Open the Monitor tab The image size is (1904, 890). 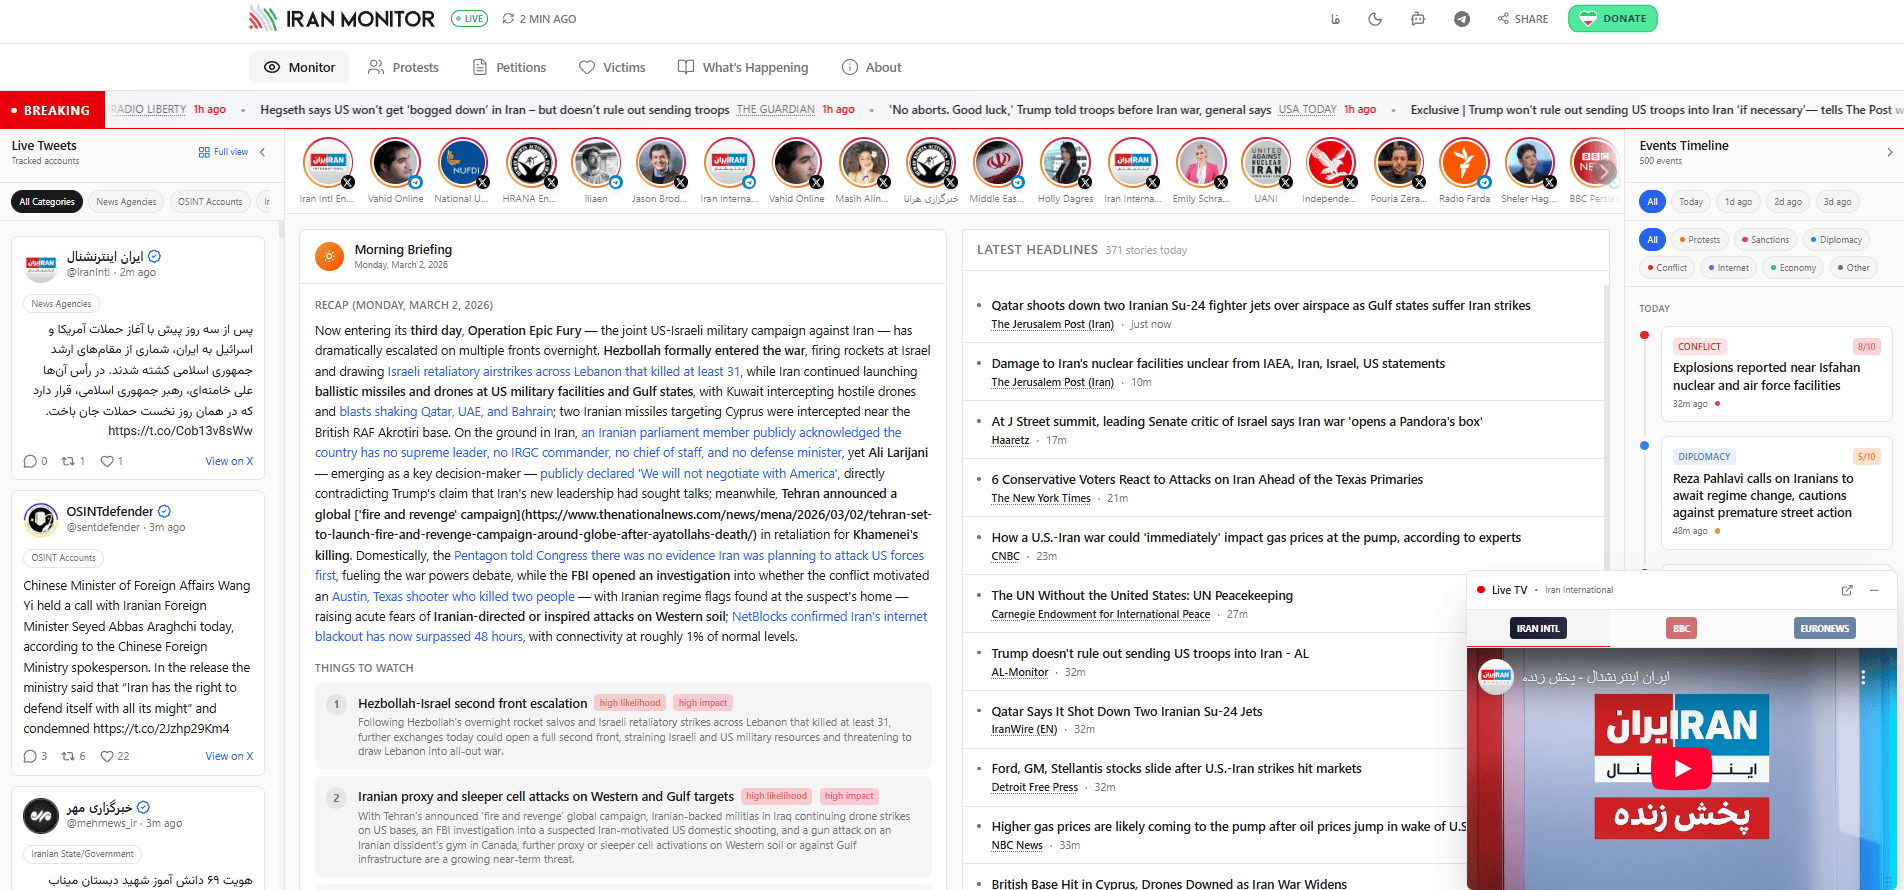click(x=299, y=67)
